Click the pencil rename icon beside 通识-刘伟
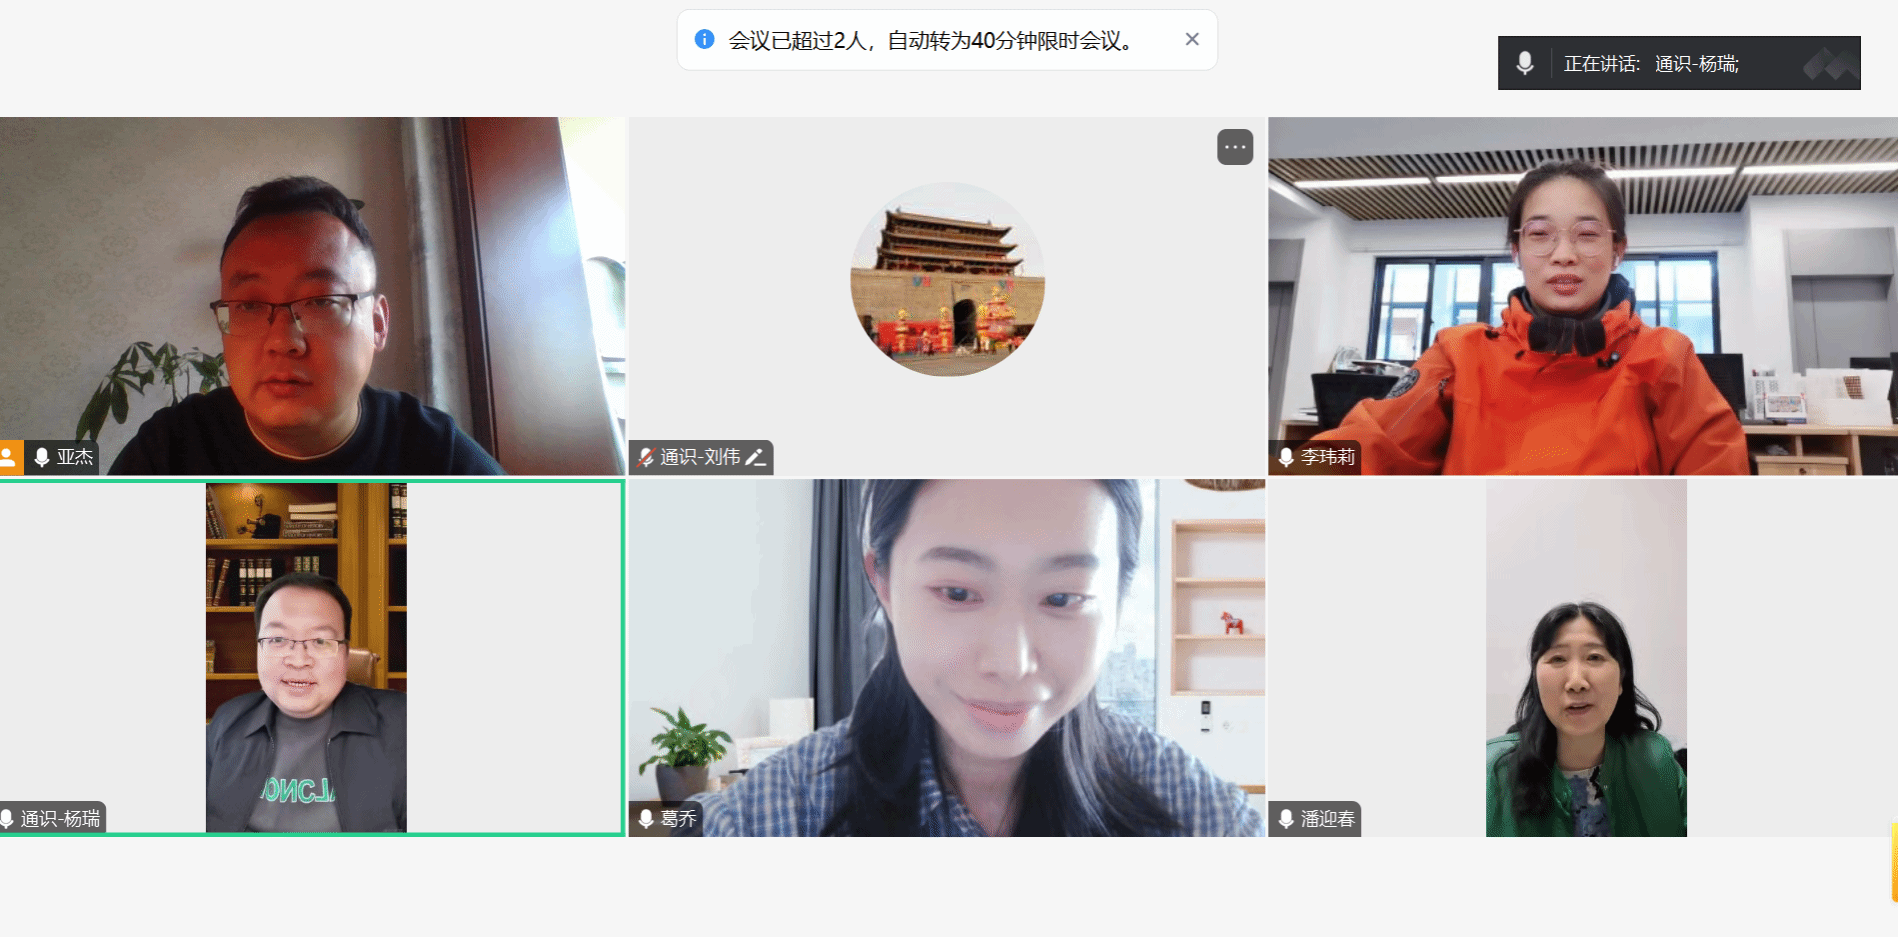The height and width of the screenshot is (937, 1898). coord(756,457)
